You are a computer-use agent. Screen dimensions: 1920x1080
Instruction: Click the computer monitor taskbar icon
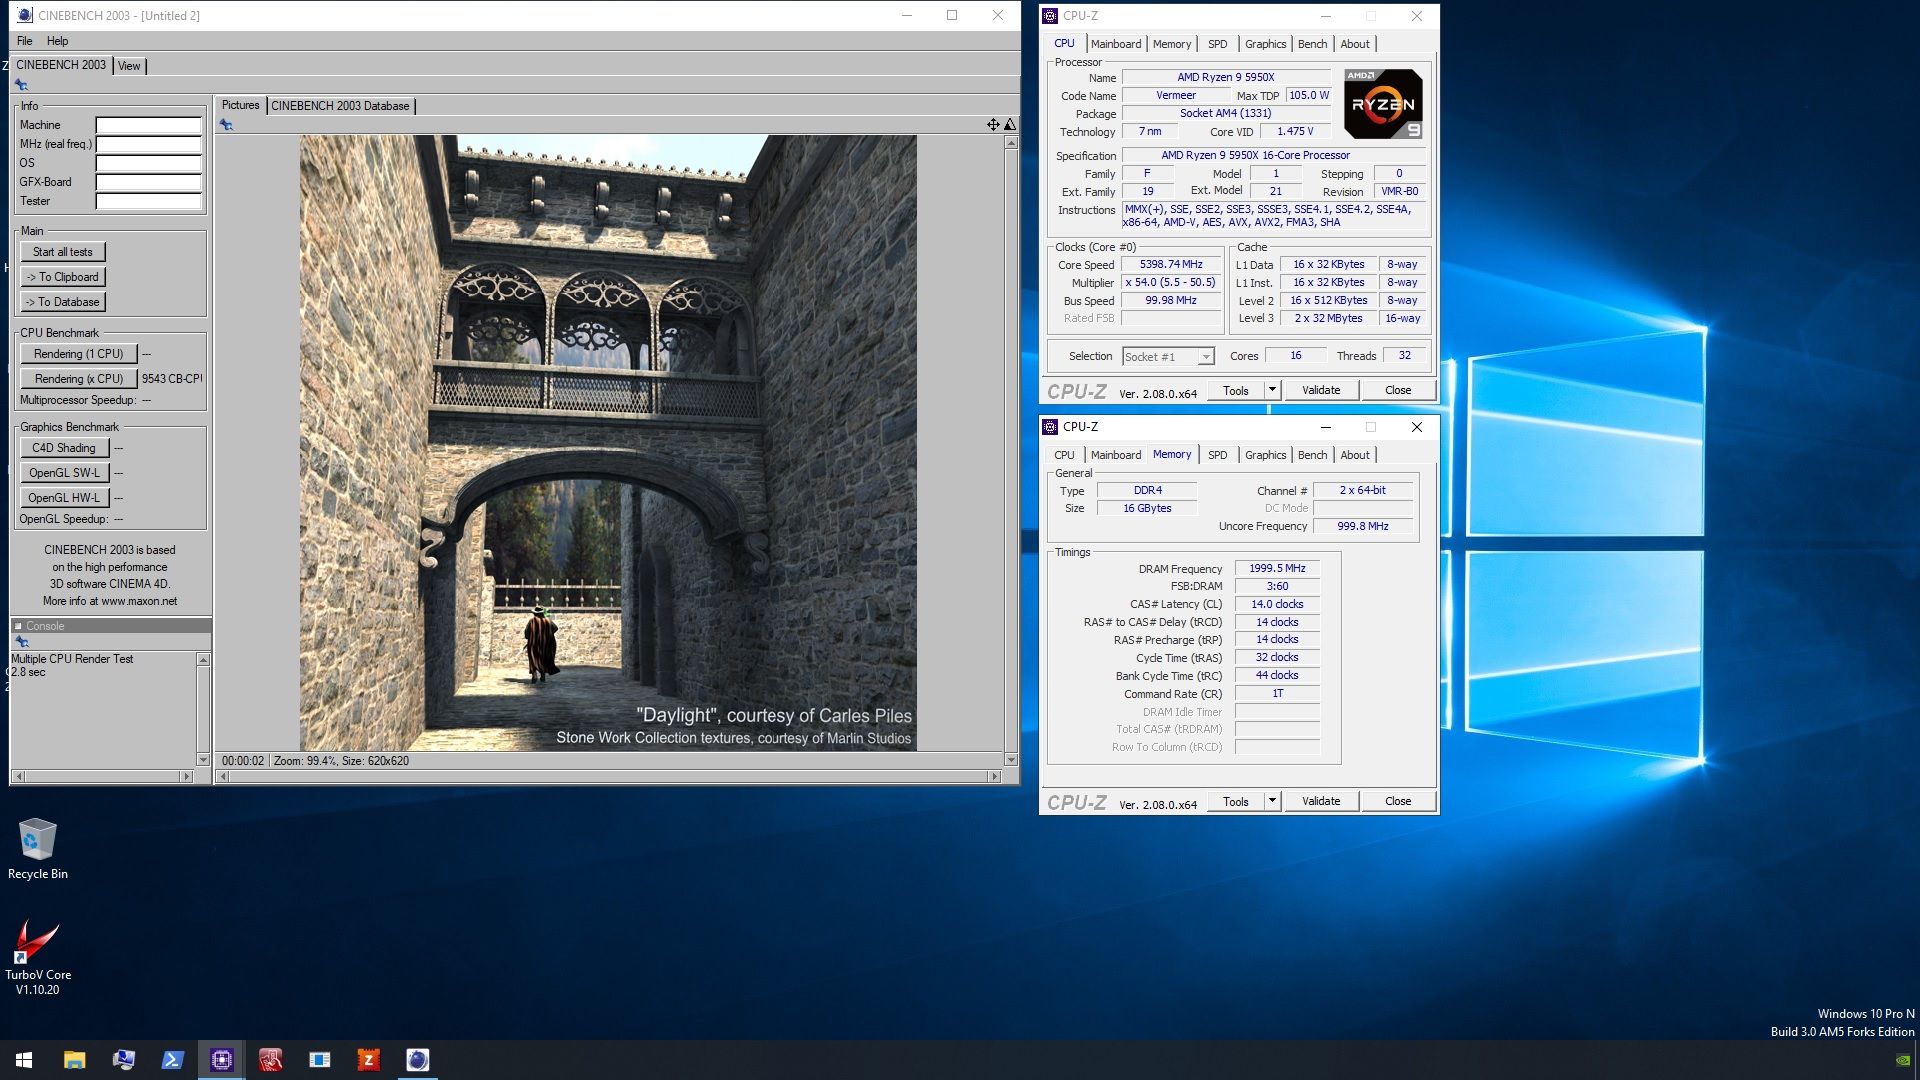pos(123,1060)
